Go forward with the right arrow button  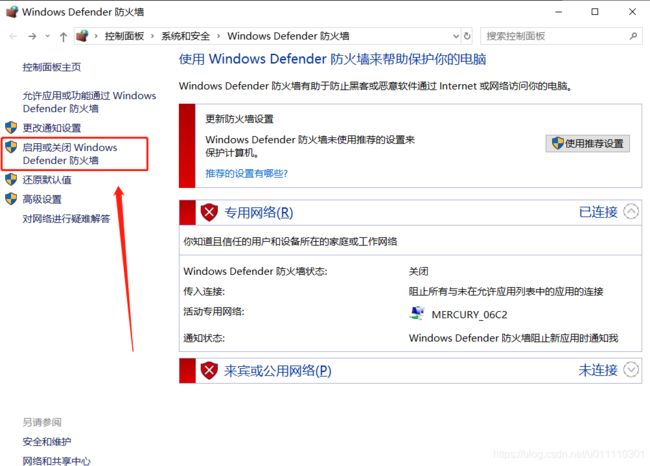tap(32, 36)
